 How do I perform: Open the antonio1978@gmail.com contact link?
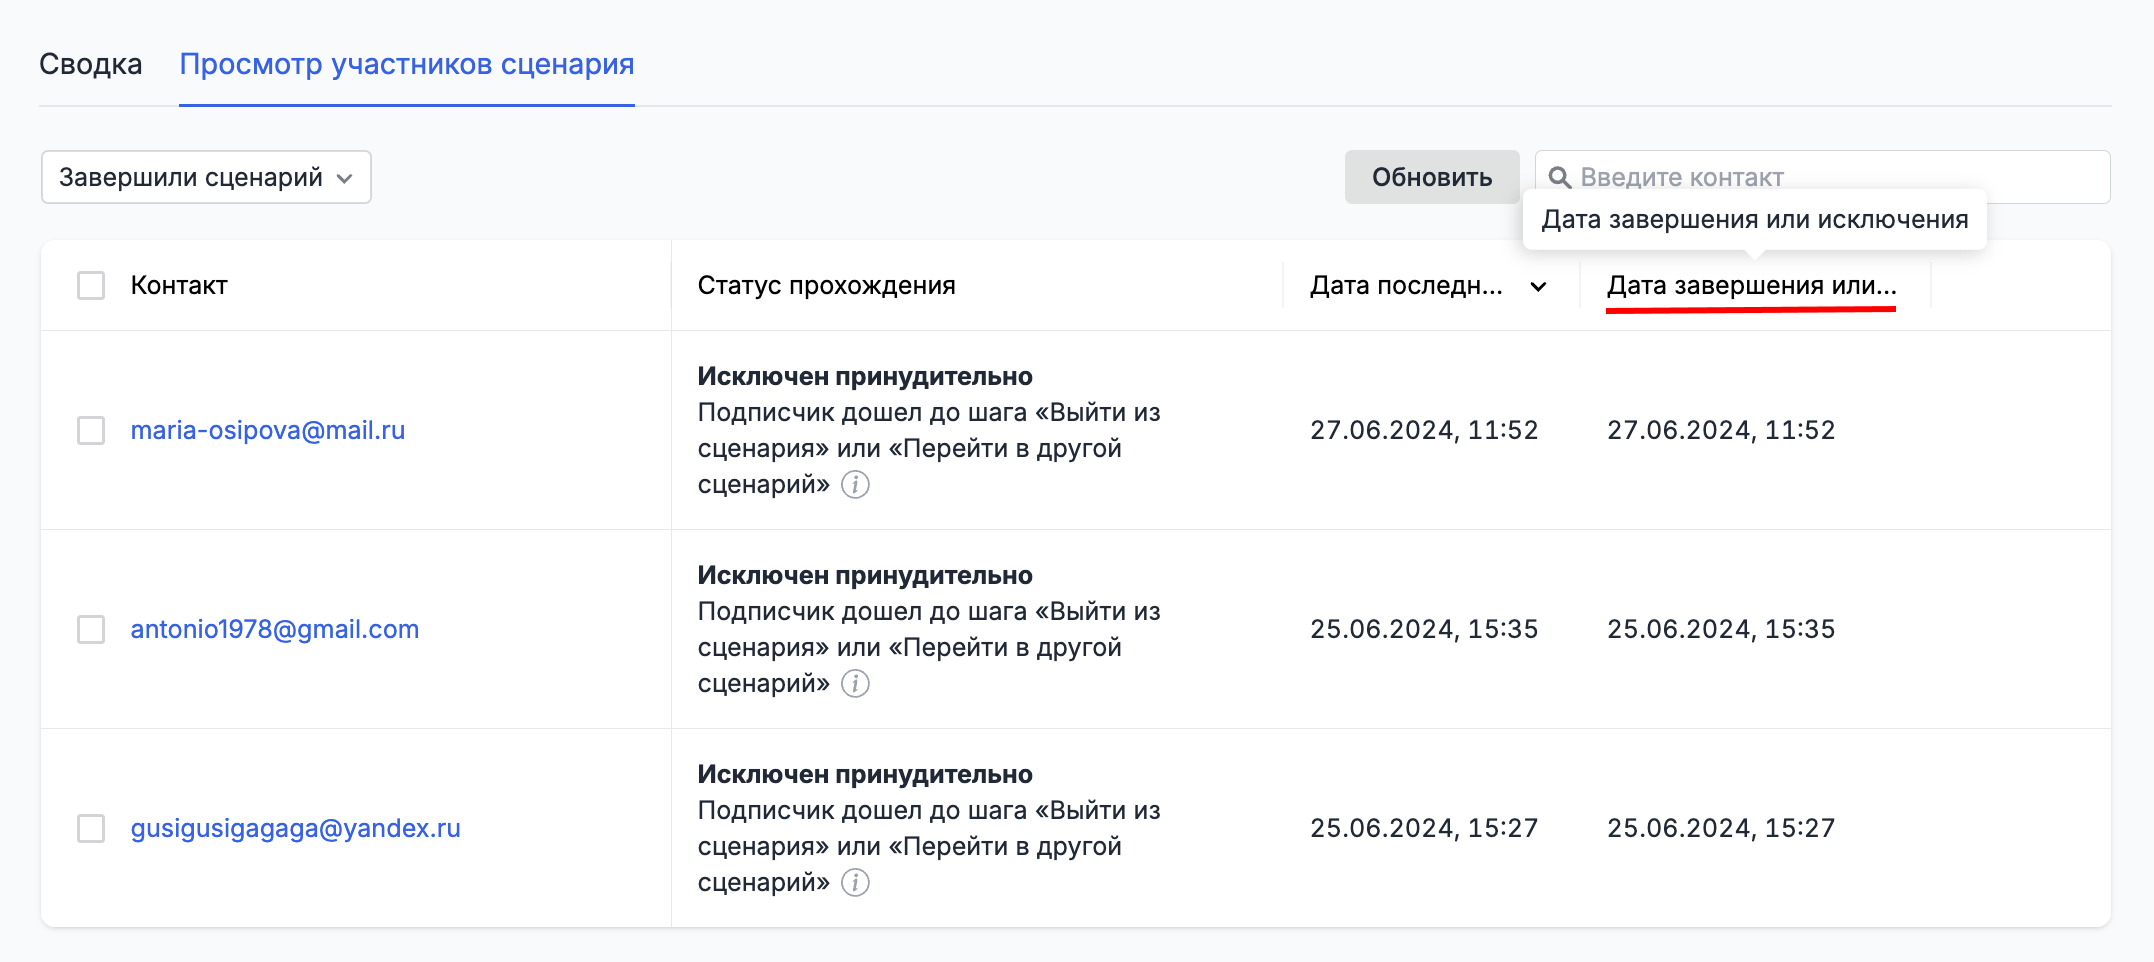click(x=274, y=630)
